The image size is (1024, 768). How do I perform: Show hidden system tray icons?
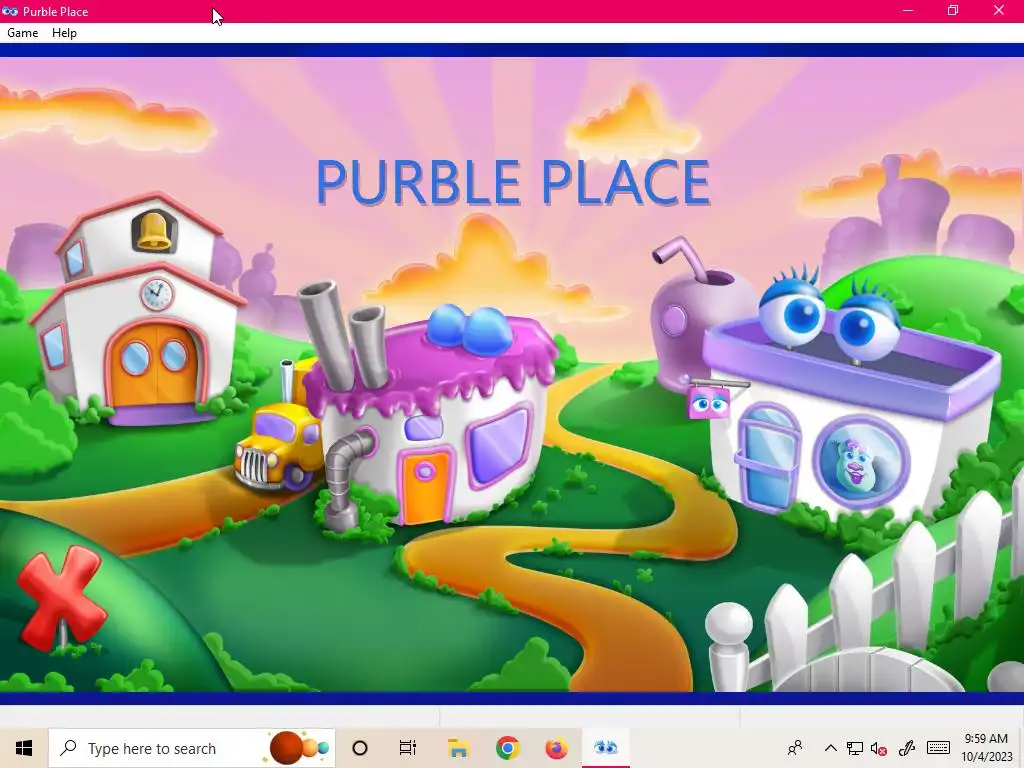[831, 748]
